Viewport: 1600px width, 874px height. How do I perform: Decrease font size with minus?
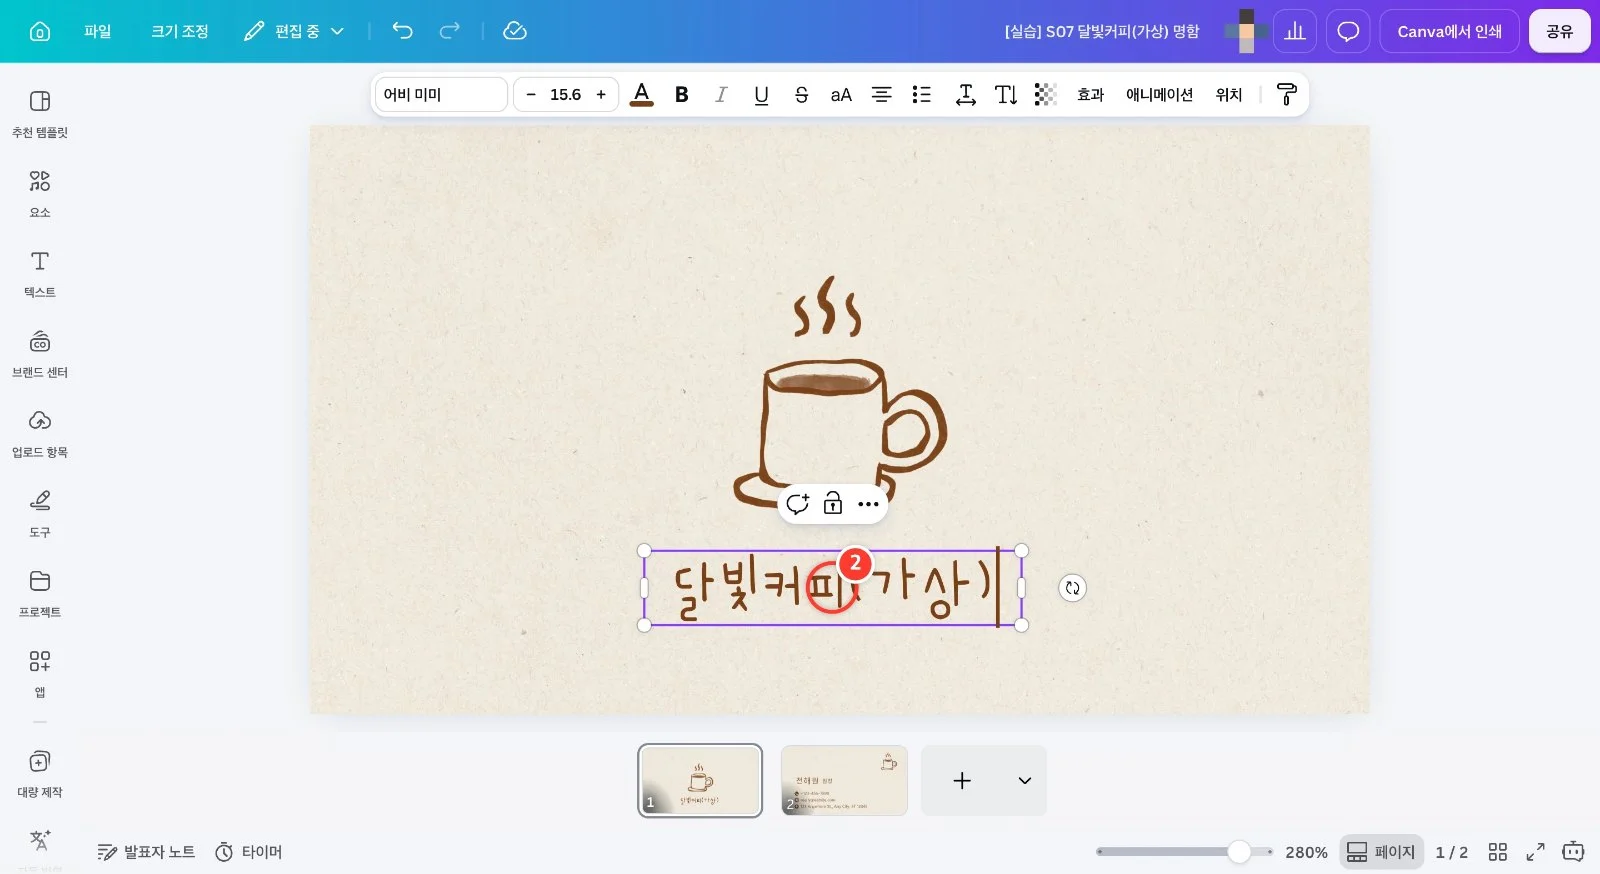(x=531, y=94)
